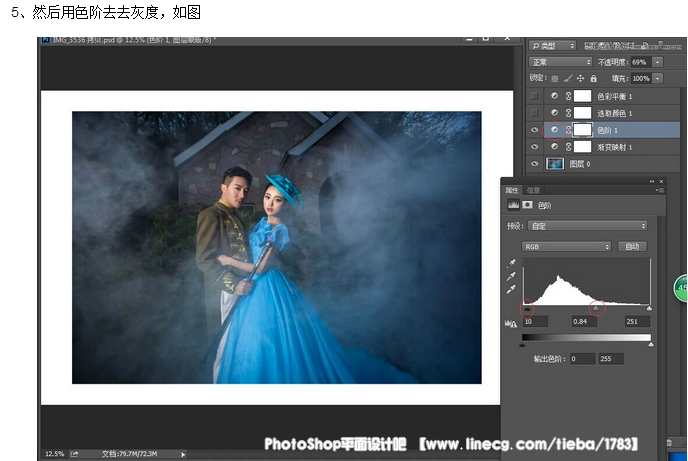
Task: Click the mask link icon on 色彩平衡 1
Action: [568, 96]
